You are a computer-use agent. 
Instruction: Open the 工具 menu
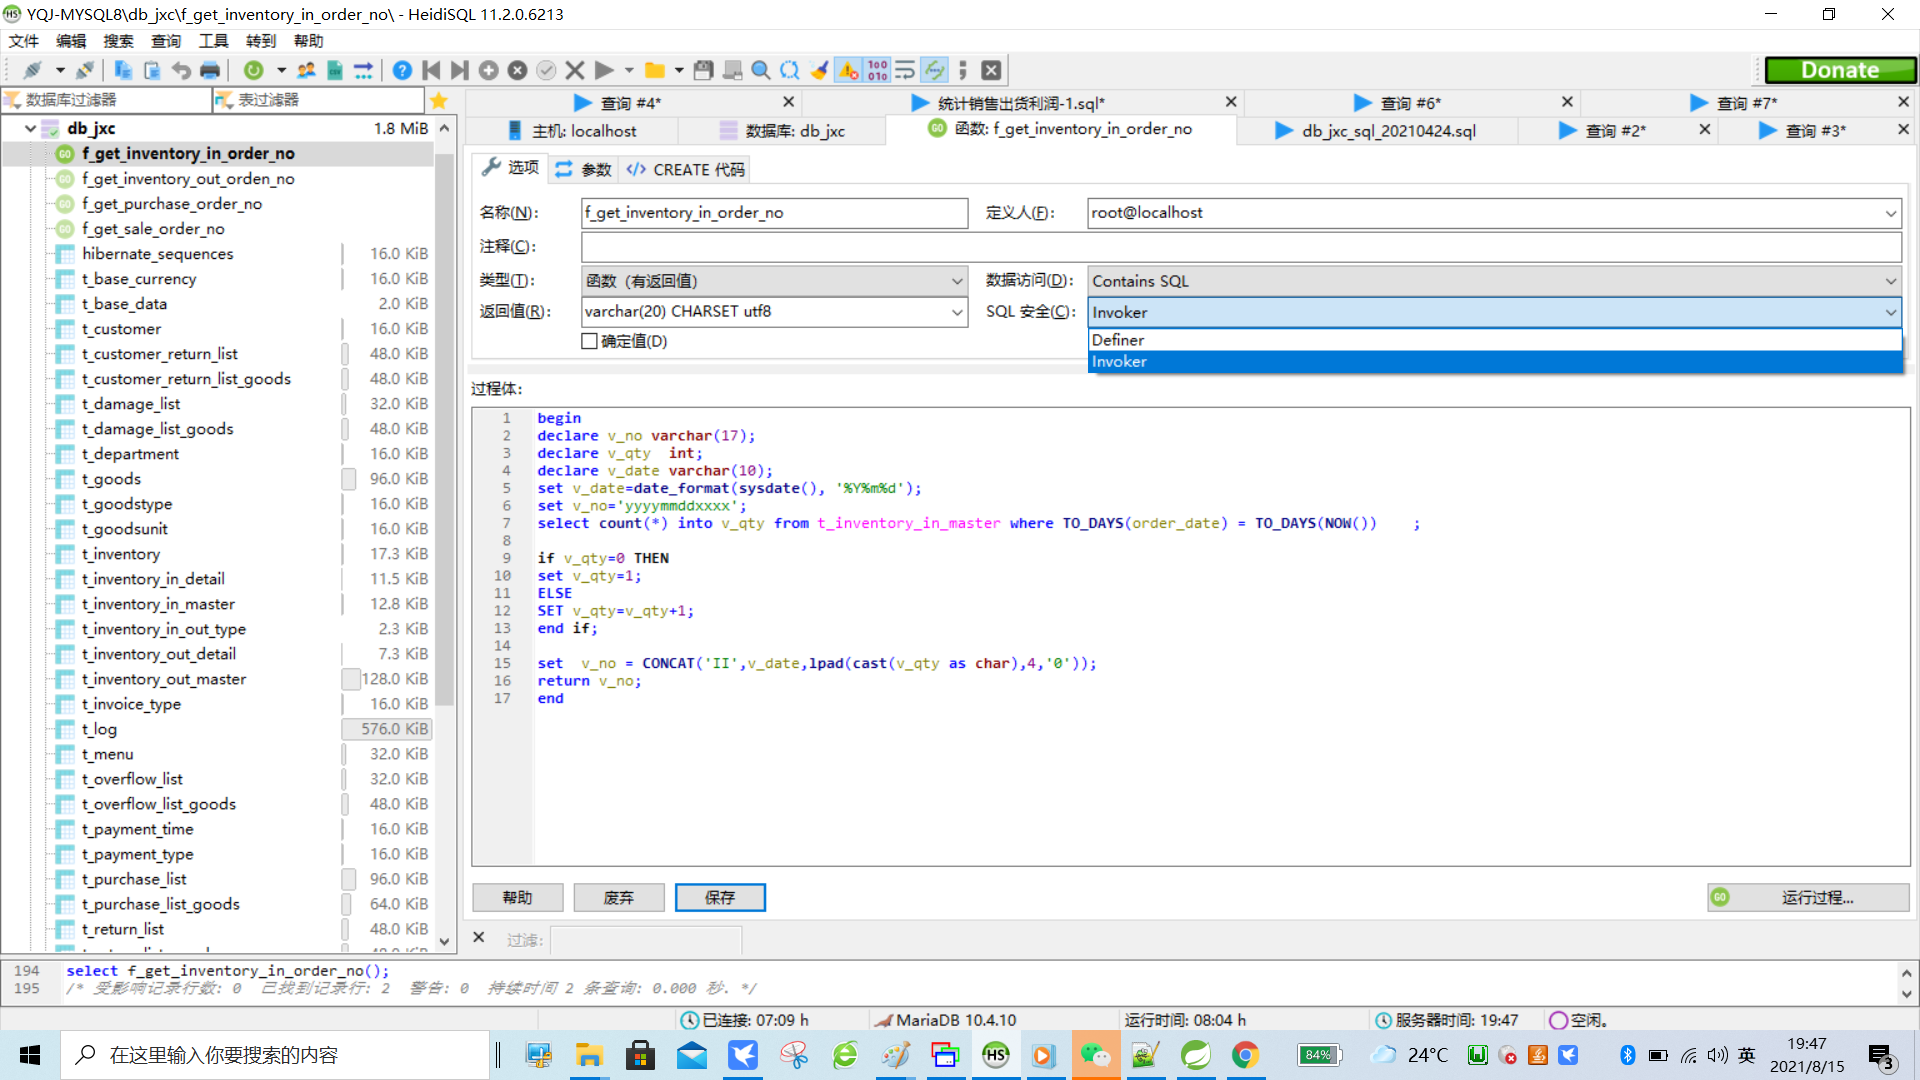212,41
